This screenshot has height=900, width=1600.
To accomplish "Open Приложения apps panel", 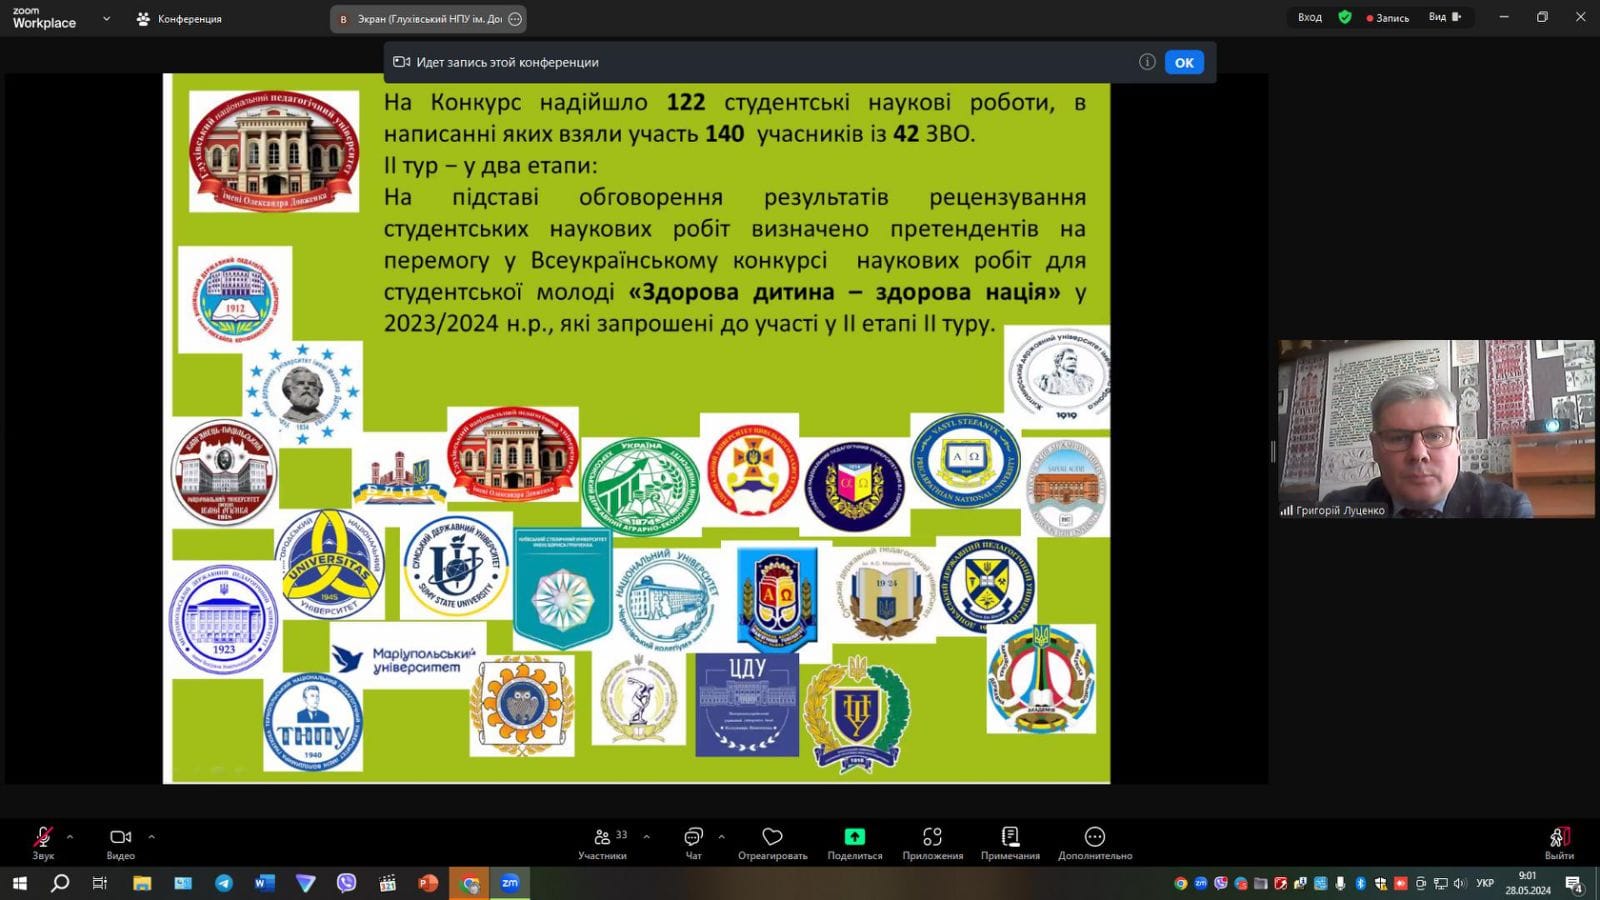I will pyautogui.click(x=932, y=842).
